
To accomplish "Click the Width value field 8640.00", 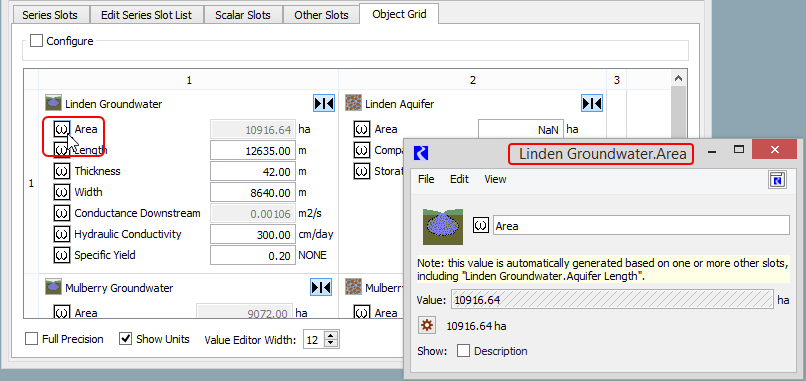I will [253, 192].
